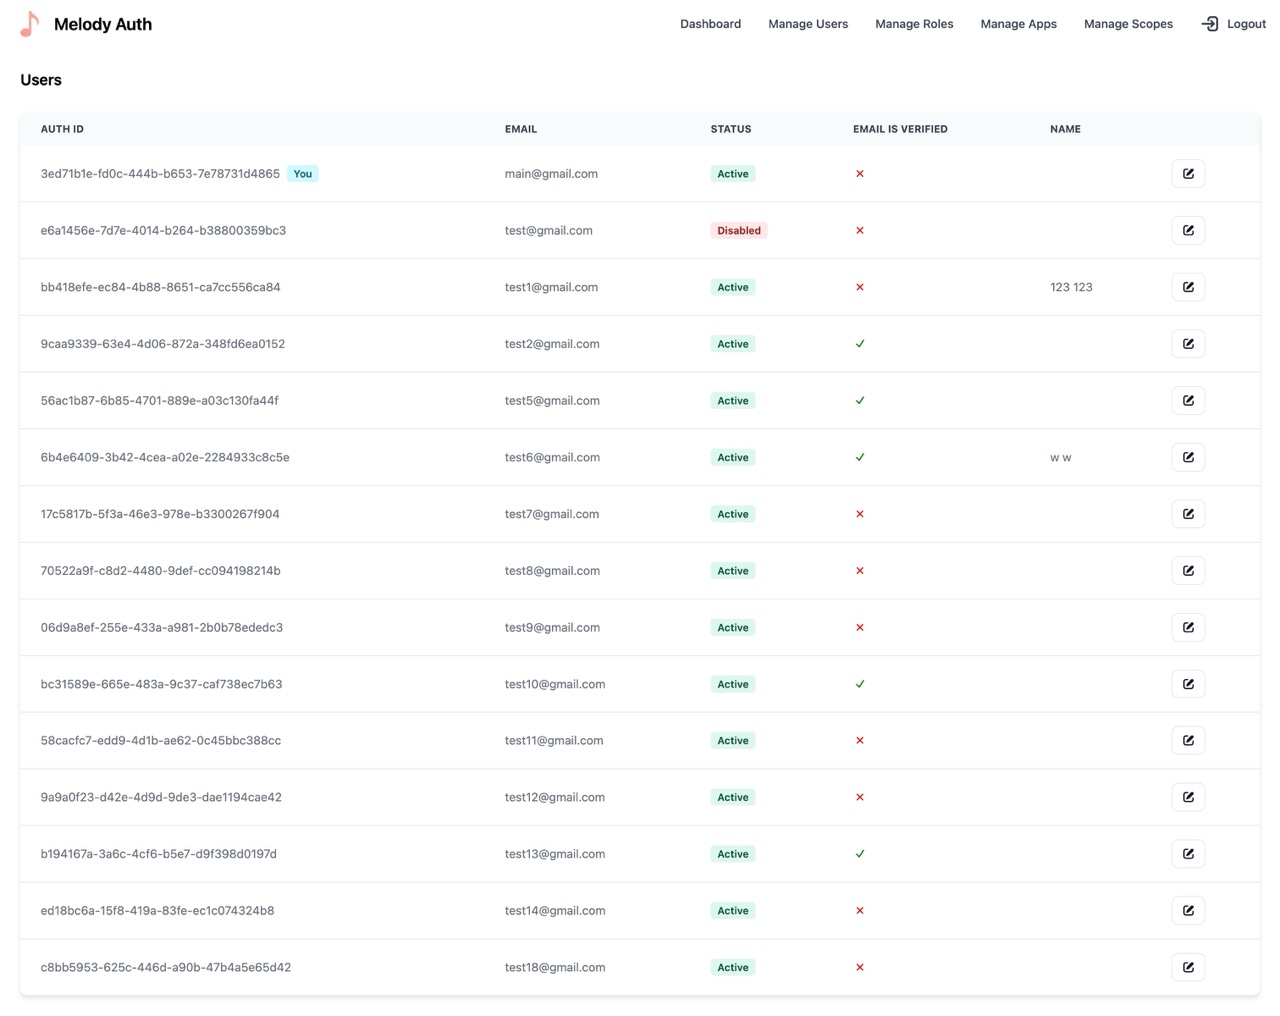The image size is (1280, 1016).
Task: Edit the test@gmail.com disabled user
Action: click(x=1188, y=231)
